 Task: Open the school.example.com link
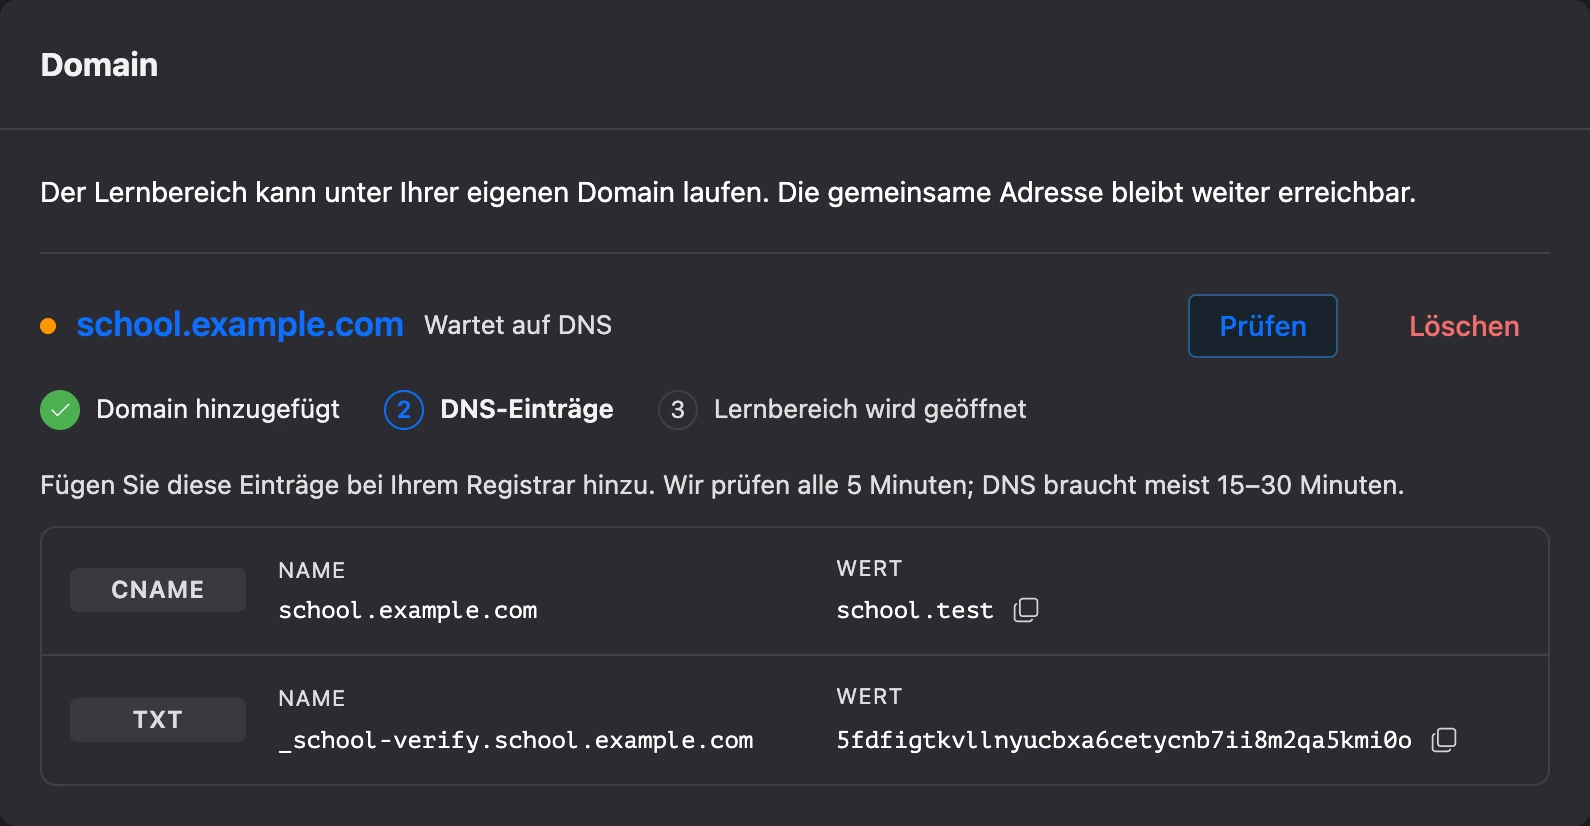coord(240,325)
